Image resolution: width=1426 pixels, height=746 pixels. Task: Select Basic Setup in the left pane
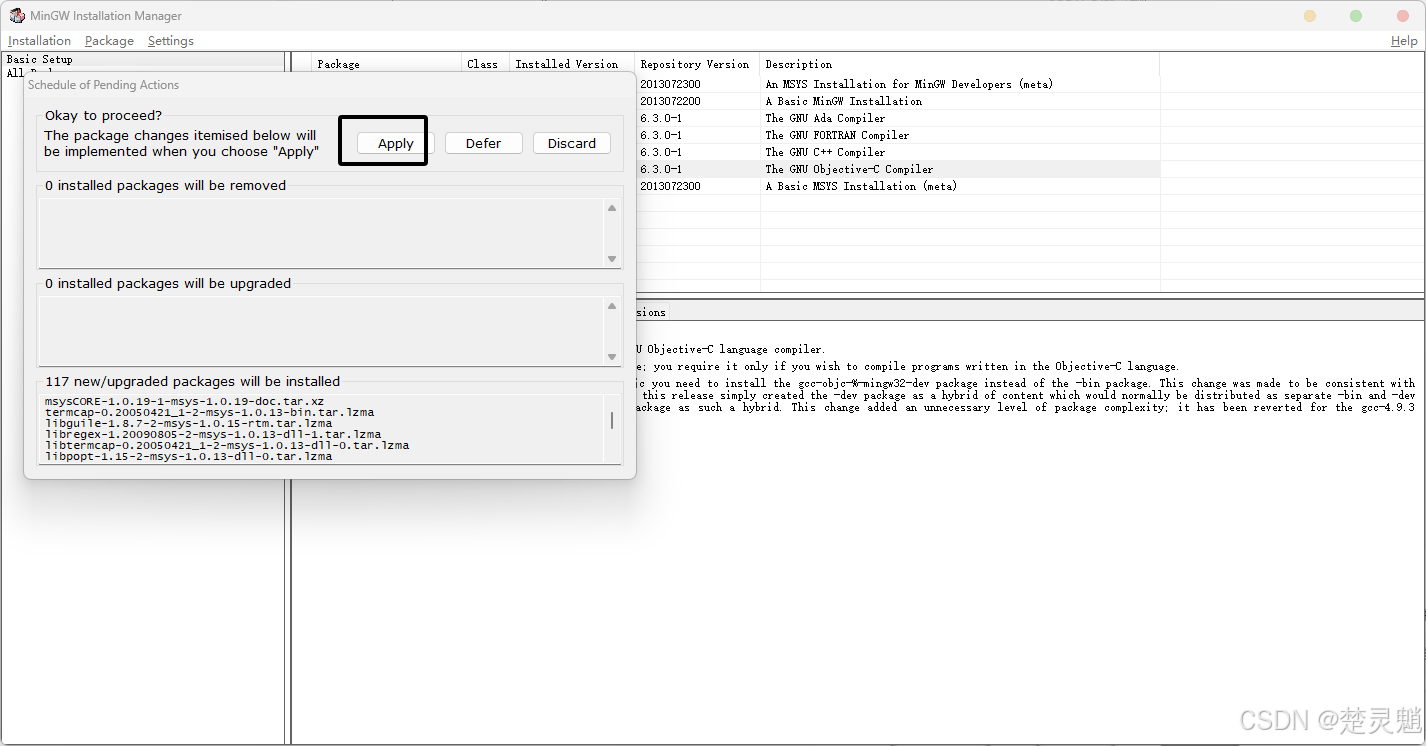point(40,60)
